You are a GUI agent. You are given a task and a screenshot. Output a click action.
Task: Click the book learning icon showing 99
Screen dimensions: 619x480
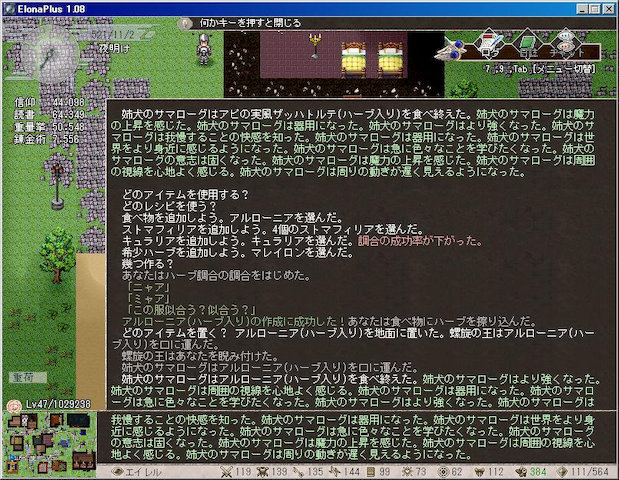(x=371, y=472)
